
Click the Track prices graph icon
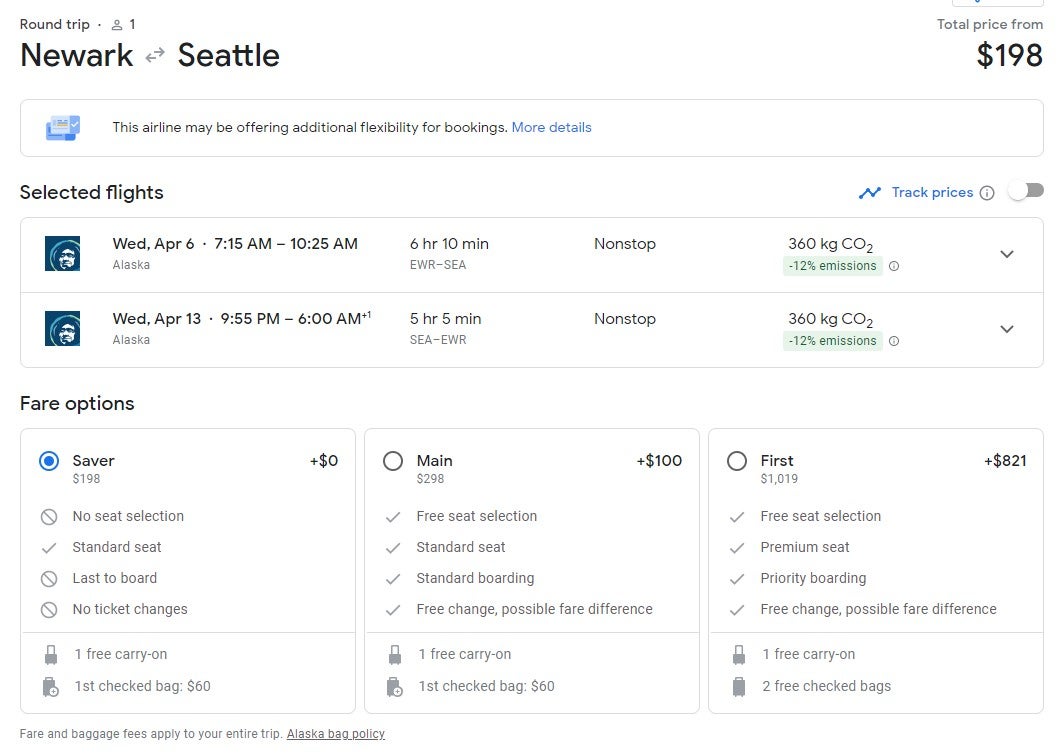870,193
